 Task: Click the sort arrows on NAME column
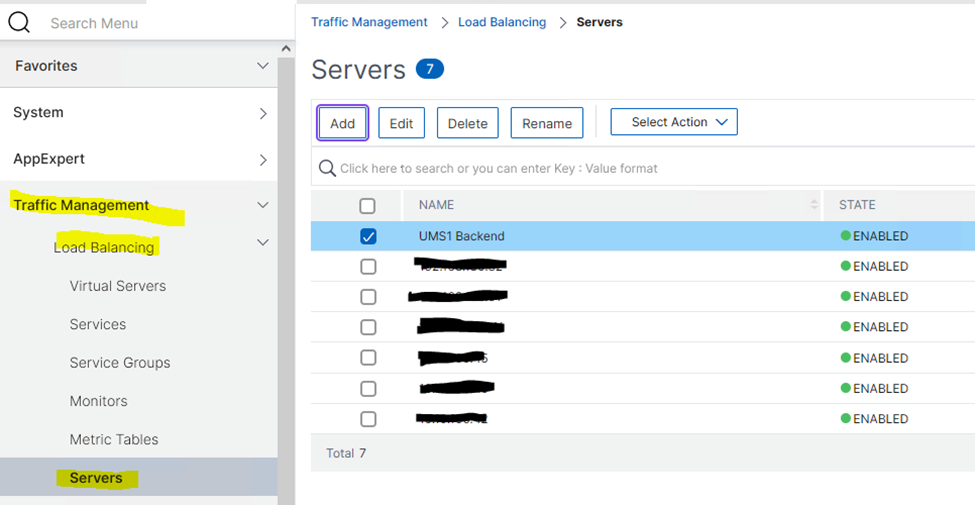813,205
